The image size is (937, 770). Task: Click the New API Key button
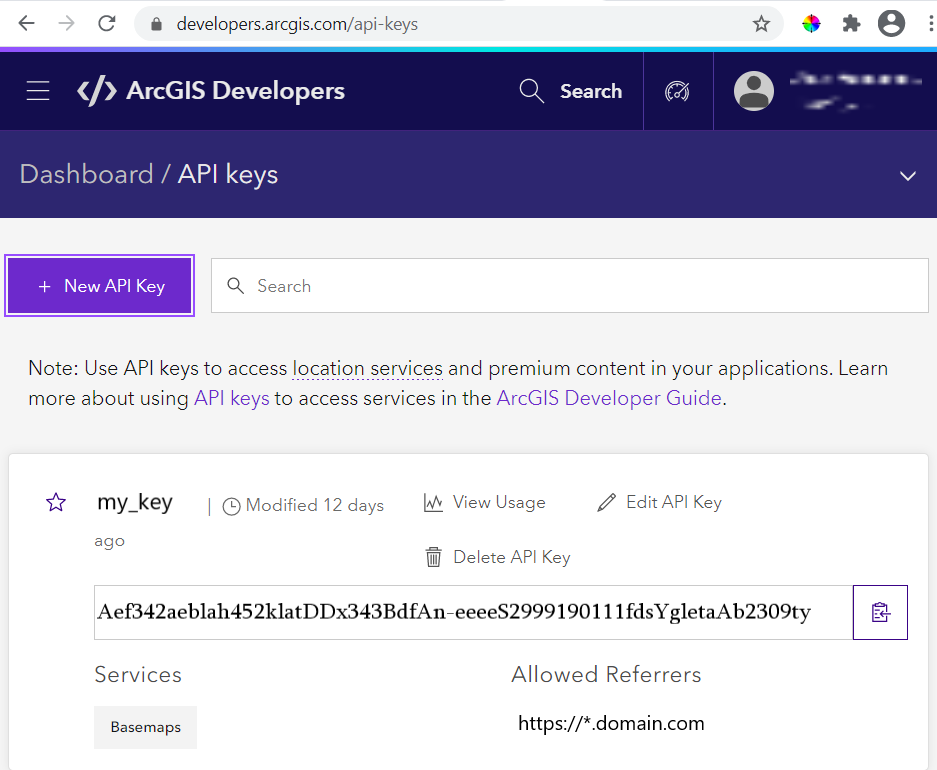(99, 285)
